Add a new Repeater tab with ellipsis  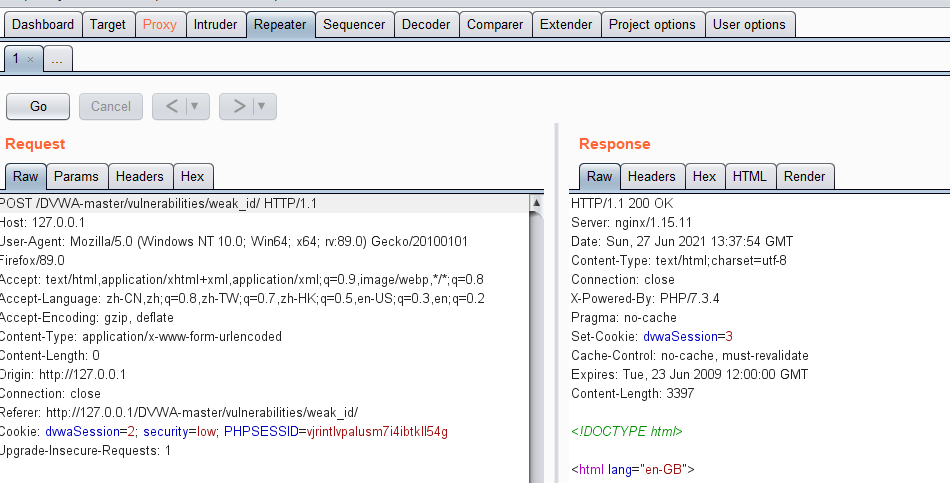(x=57, y=60)
